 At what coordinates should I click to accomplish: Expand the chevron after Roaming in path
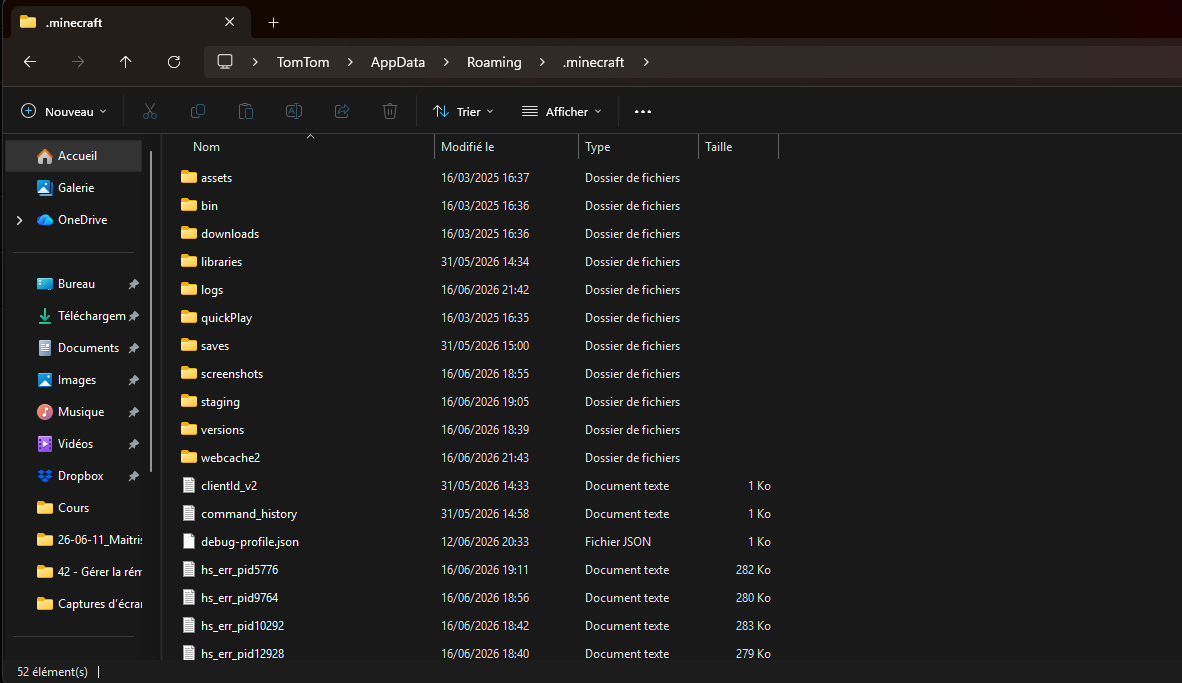point(542,63)
